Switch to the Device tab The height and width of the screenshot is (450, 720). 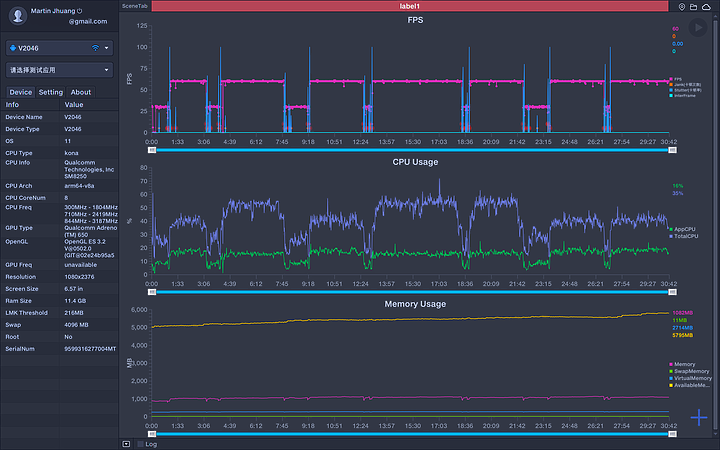(x=21, y=92)
